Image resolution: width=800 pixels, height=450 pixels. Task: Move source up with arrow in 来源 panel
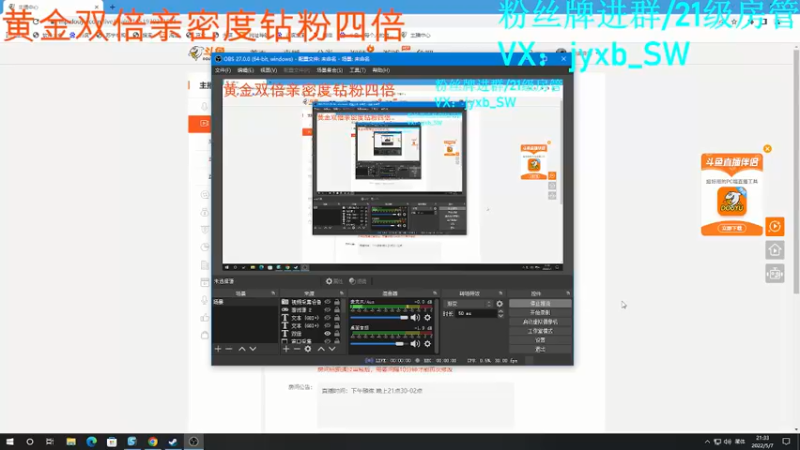[321, 349]
